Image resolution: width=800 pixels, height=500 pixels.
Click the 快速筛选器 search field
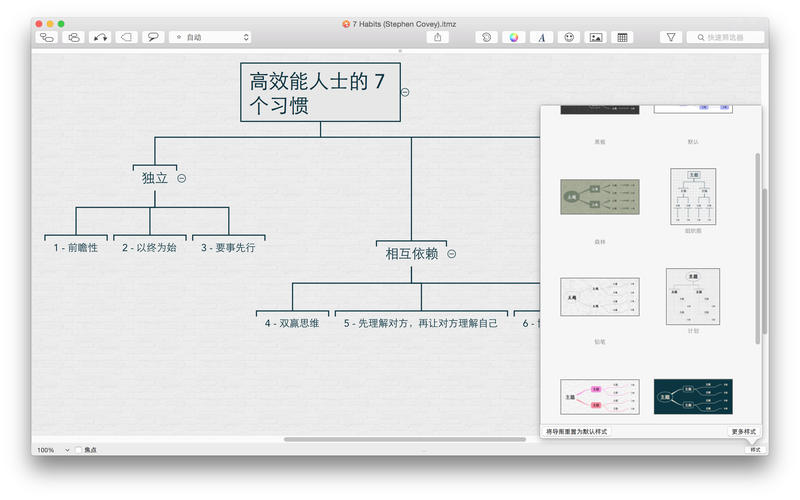[x=726, y=37]
